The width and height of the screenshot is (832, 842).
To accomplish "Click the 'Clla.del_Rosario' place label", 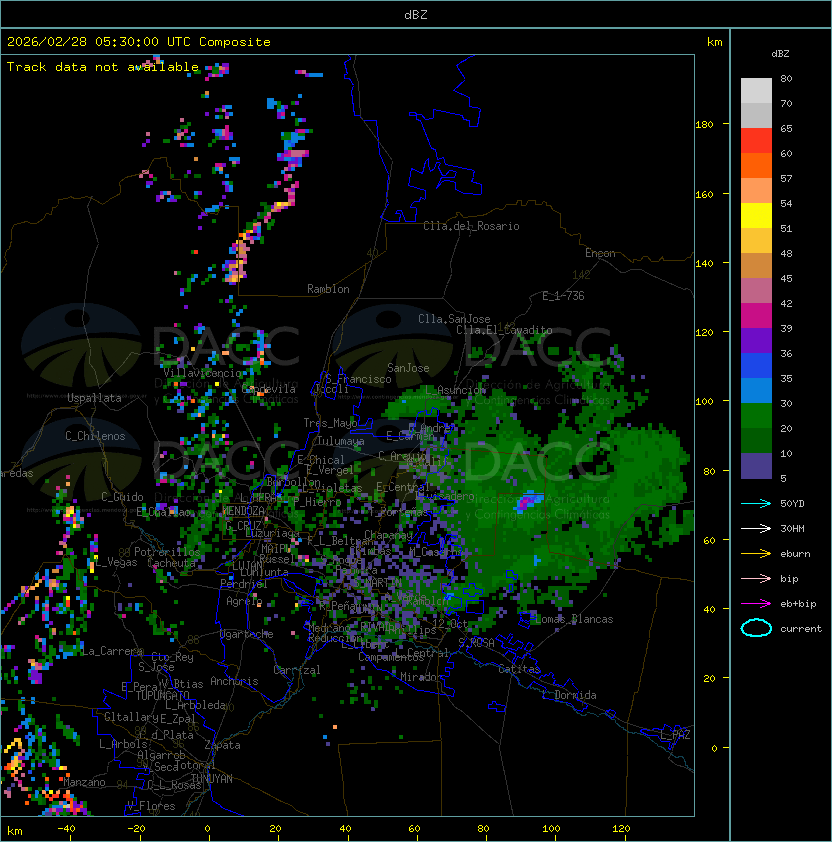I will (471, 226).
